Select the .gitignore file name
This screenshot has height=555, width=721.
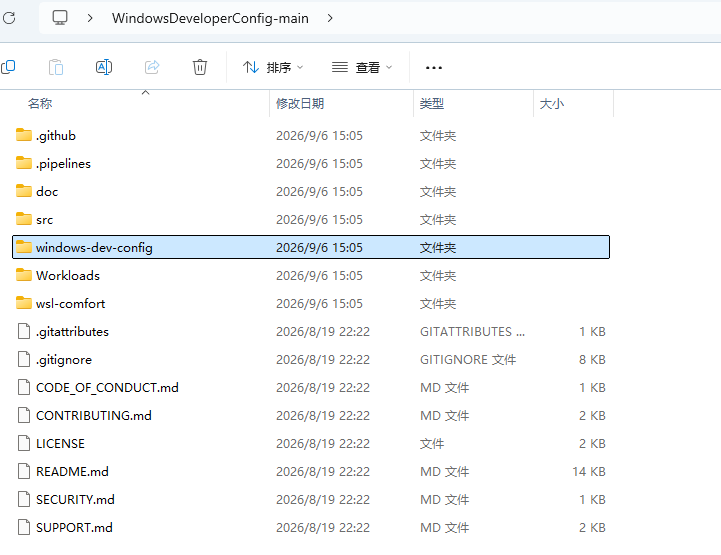[64, 360]
